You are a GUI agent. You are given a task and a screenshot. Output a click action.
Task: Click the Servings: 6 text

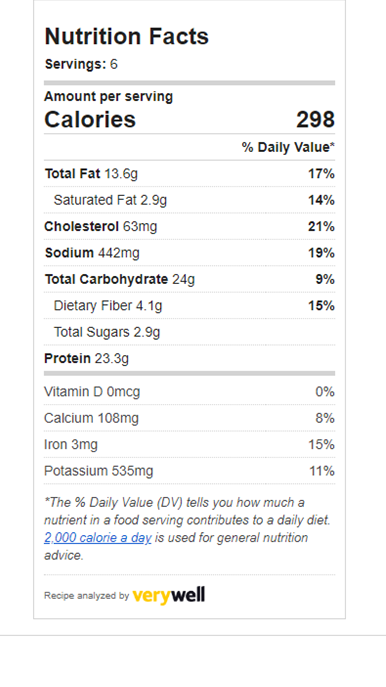(x=81, y=64)
